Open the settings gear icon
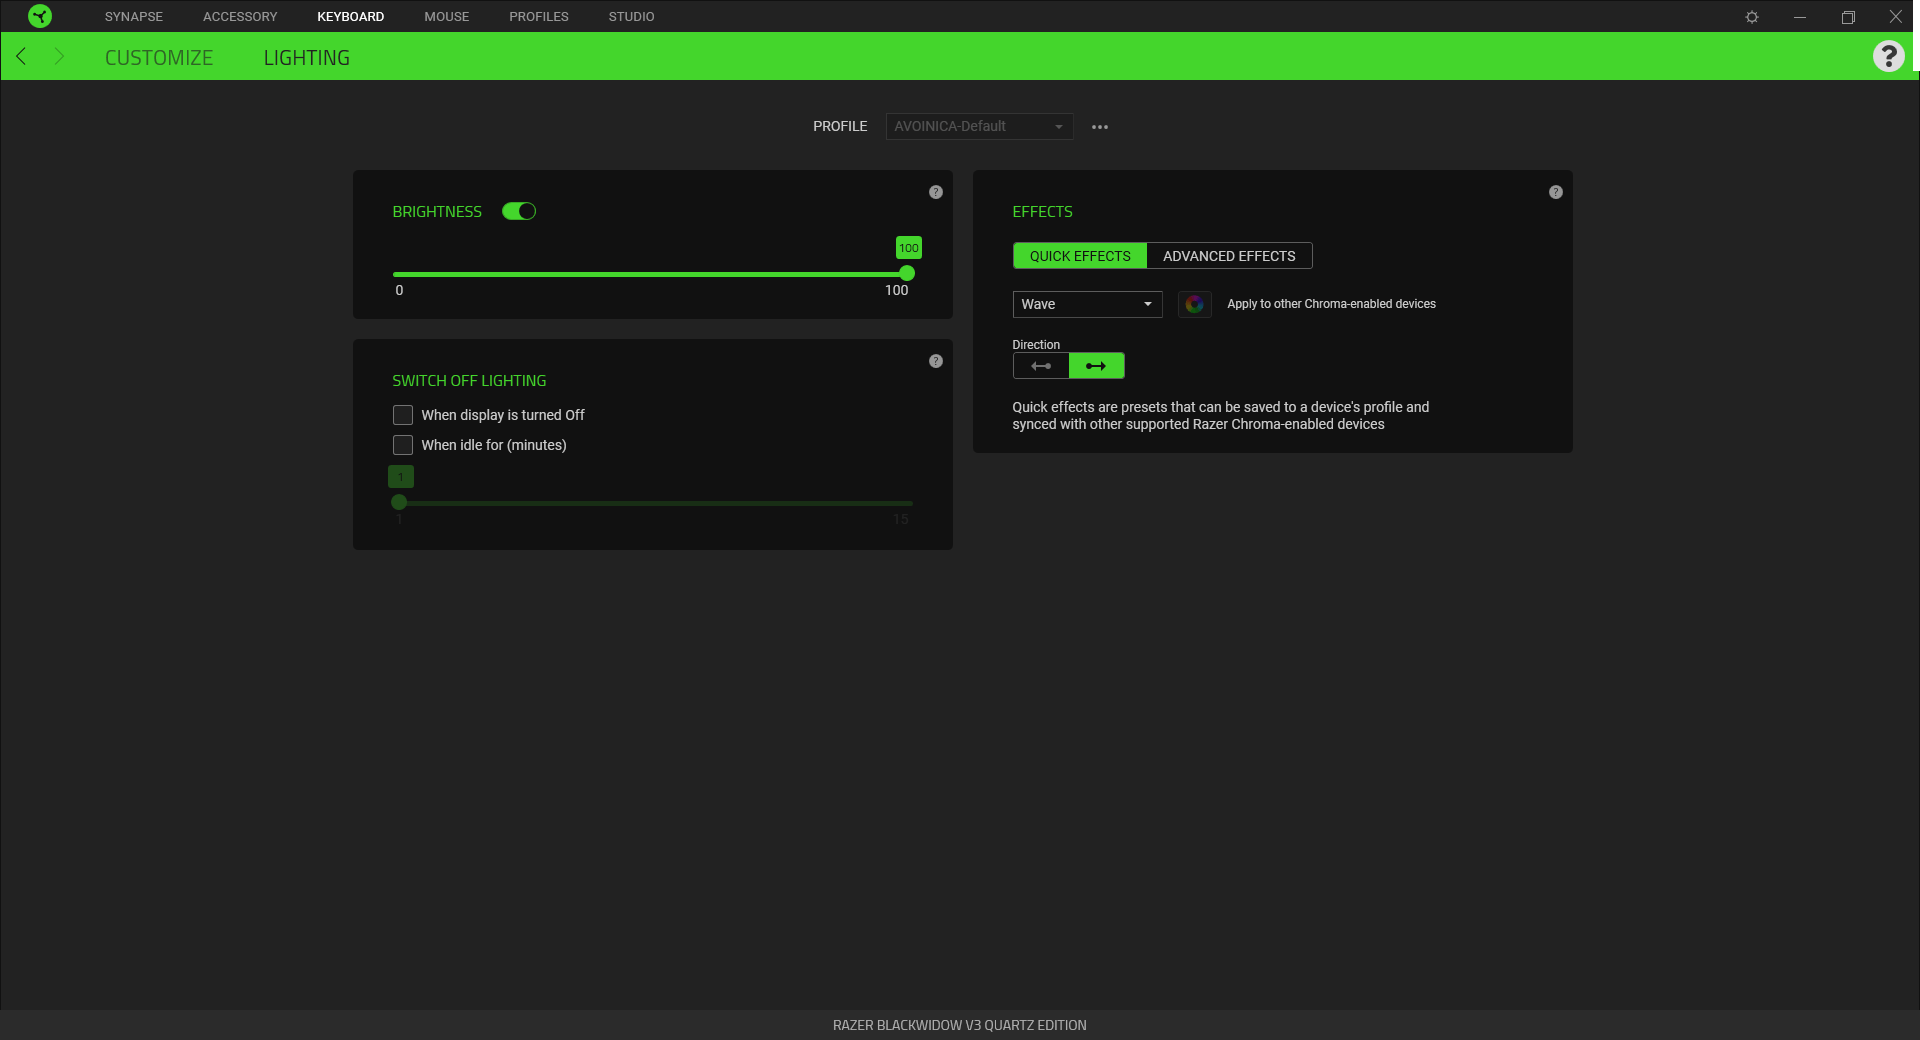1920x1040 pixels. (1752, 17)
